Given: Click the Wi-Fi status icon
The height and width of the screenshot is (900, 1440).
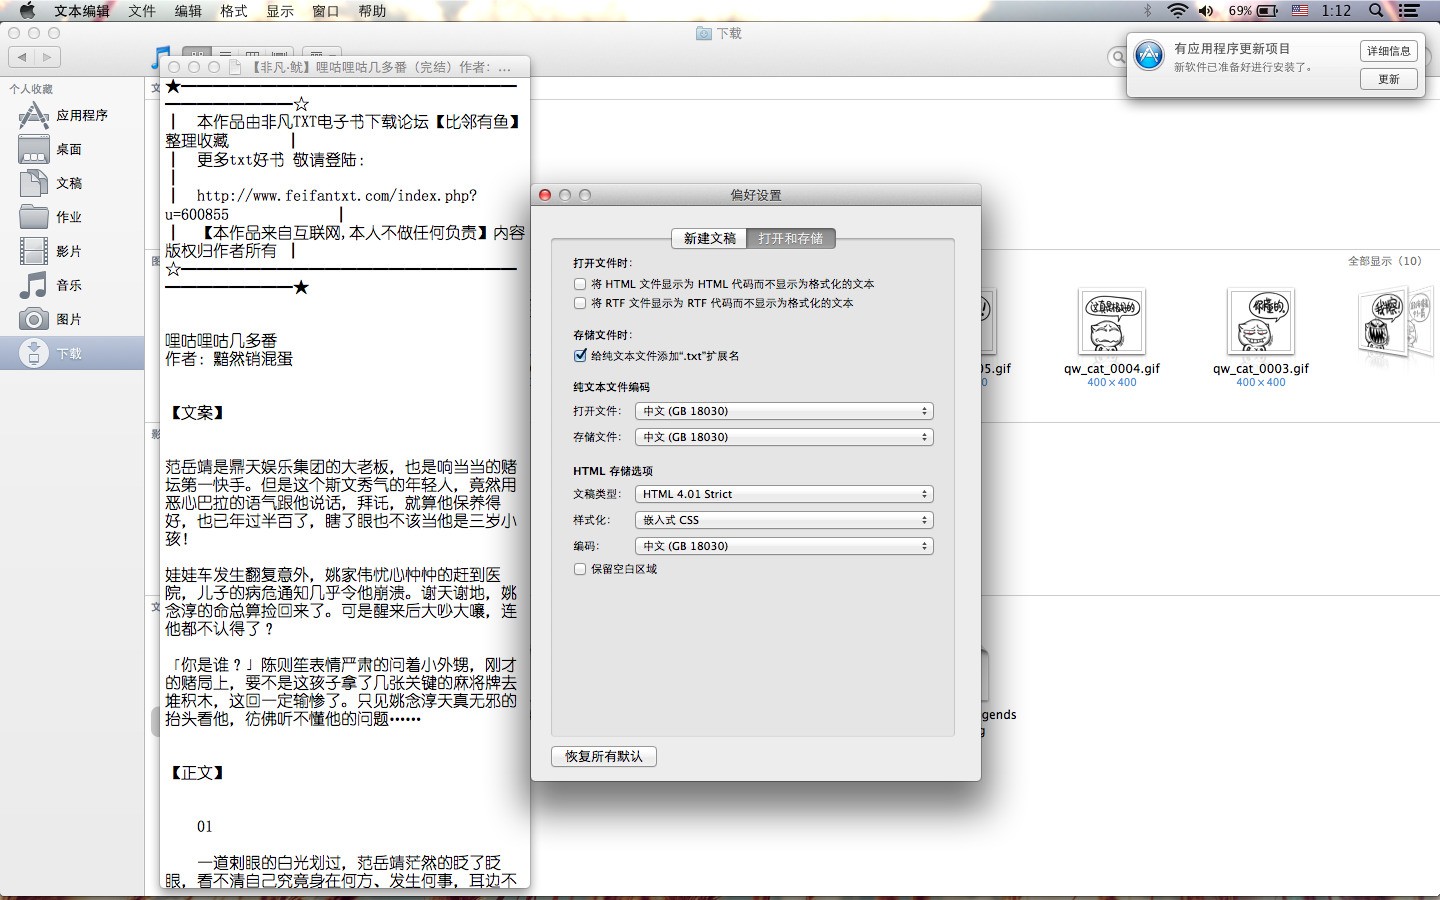Looking at the screenshot, I should point(1178,11).
